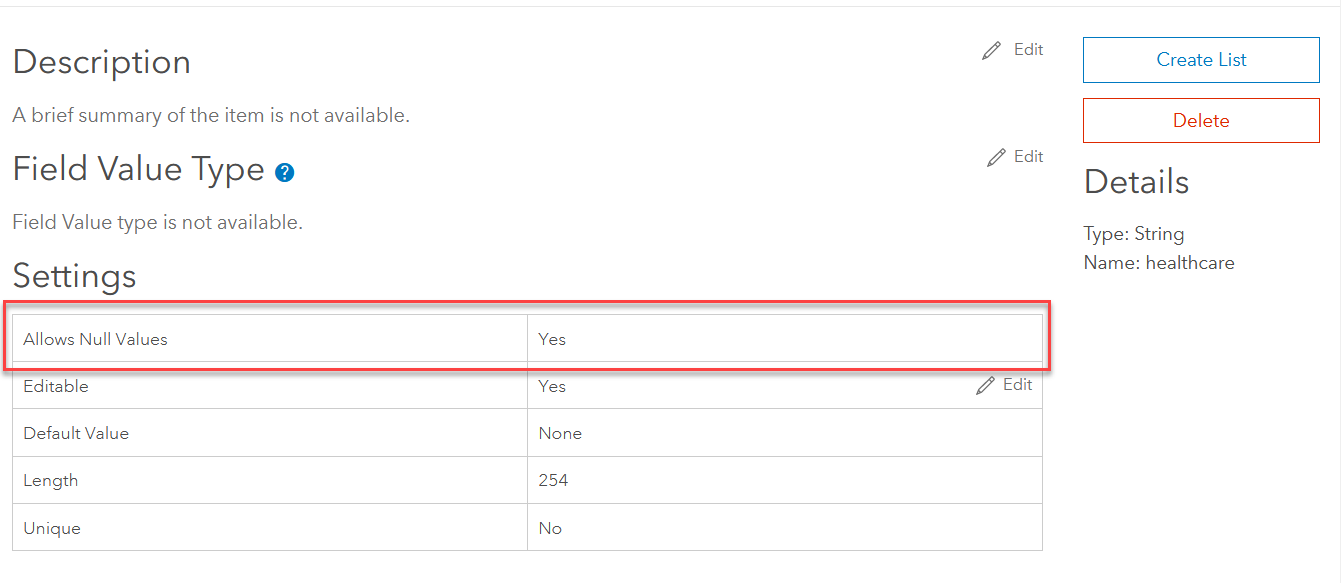Screen dimensions: 1341x583
Task: Click the Type: String detail text
Action: [1133, 234]
